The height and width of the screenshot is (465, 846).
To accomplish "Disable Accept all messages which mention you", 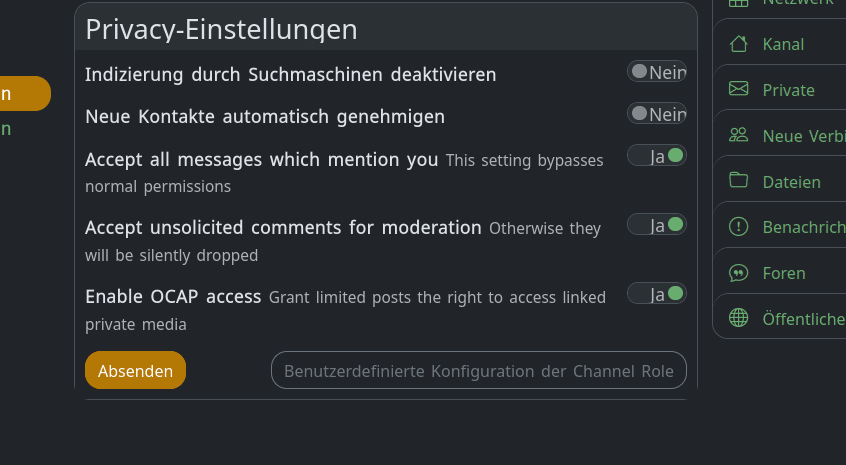I will pyautogui.click(x=656, y=156).
